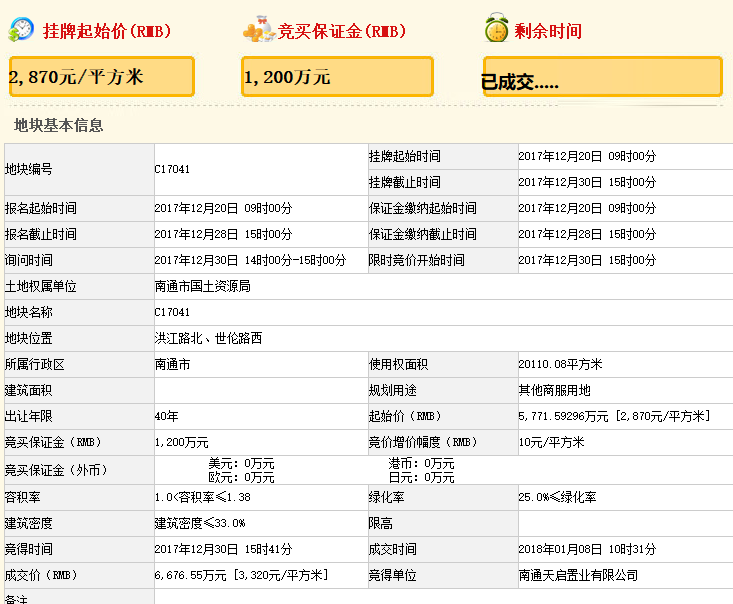Click 港币: 0万元 foreign deposit entry
The image size is (733, 604).
click(x=421, y=464)
